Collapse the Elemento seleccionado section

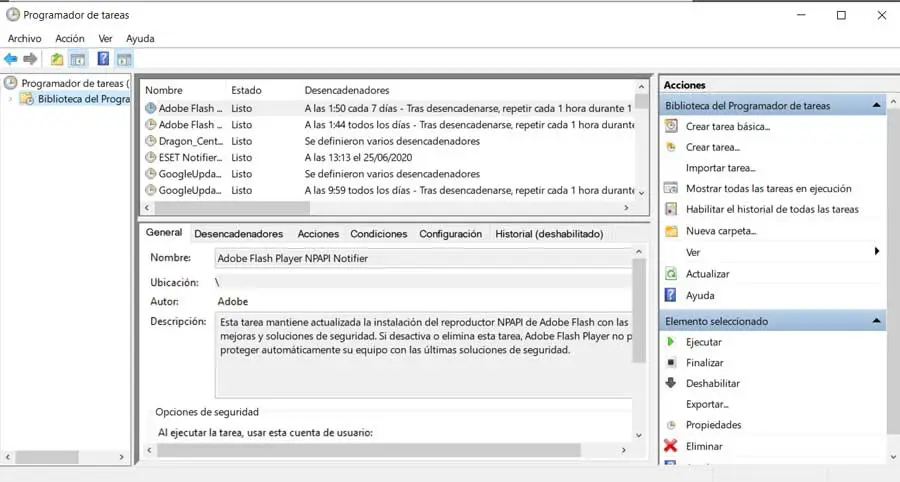click(876, 321)
